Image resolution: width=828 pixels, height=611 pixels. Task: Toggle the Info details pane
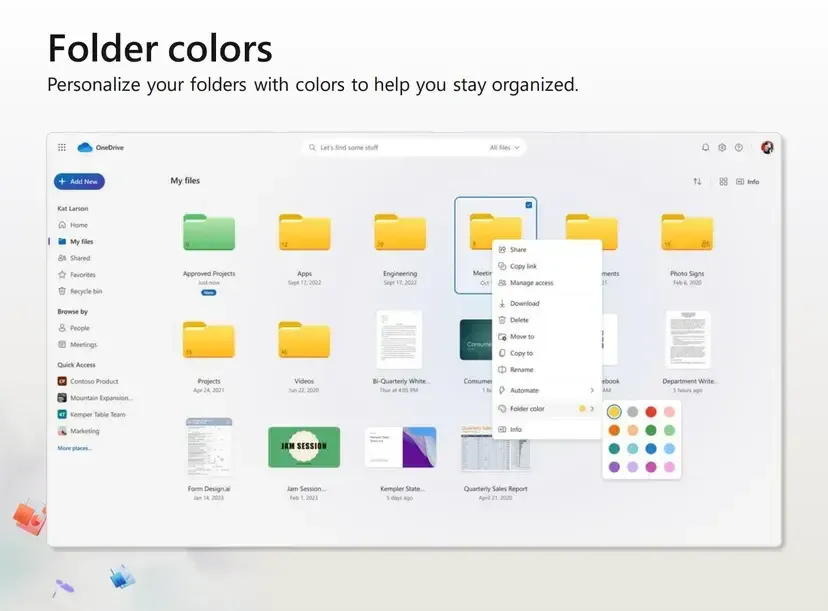tap(748, 182)
